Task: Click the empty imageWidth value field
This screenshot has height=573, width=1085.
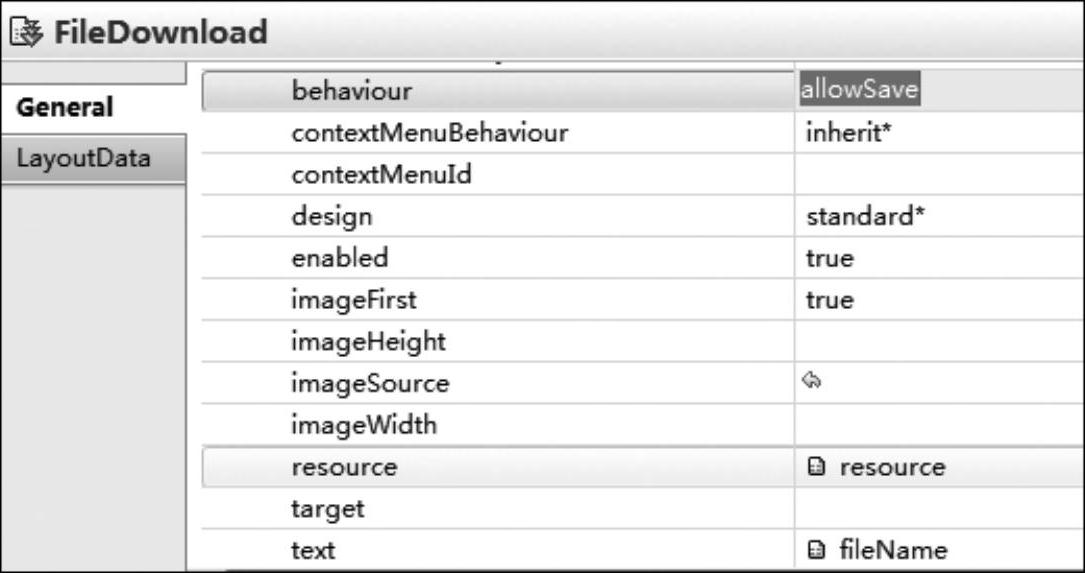Action: coord(940,424)
